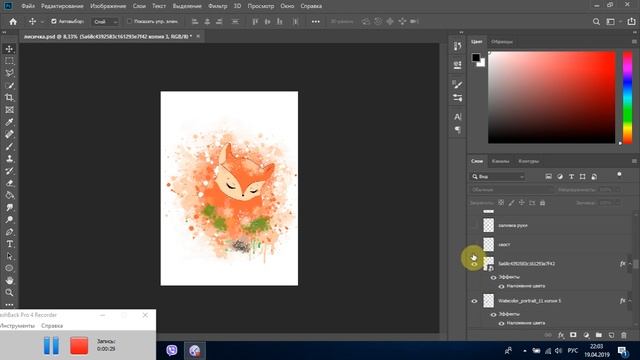Click the rainbow hue slider strip
The image size is (640, 360).
click(627, 97)
